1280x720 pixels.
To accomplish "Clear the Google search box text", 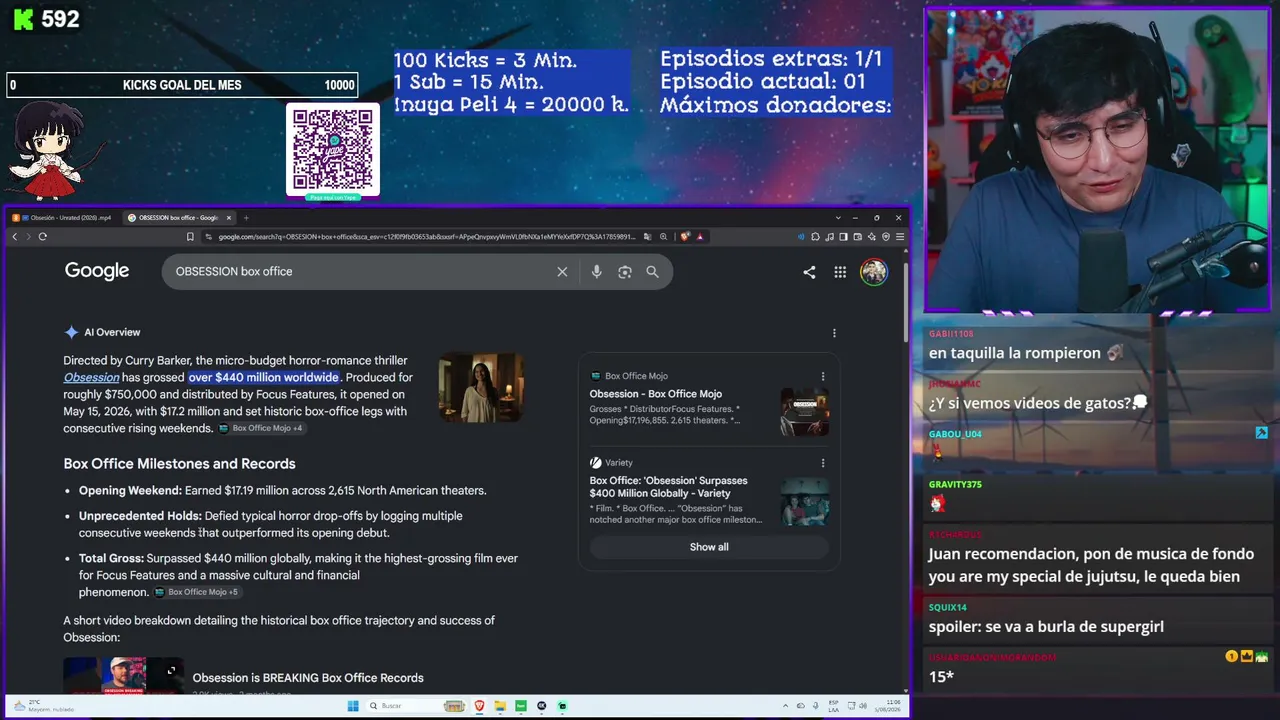I will (562, 272).
